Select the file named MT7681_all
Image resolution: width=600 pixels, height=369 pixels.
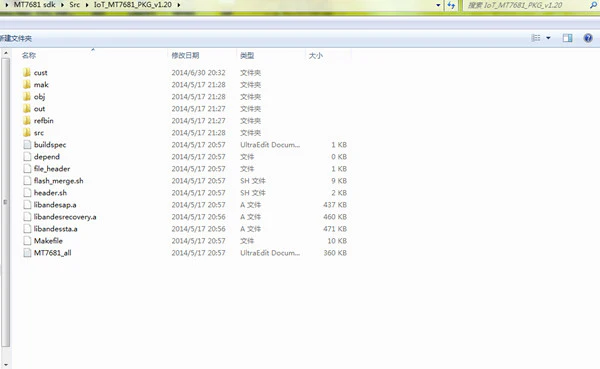(52, 253)
